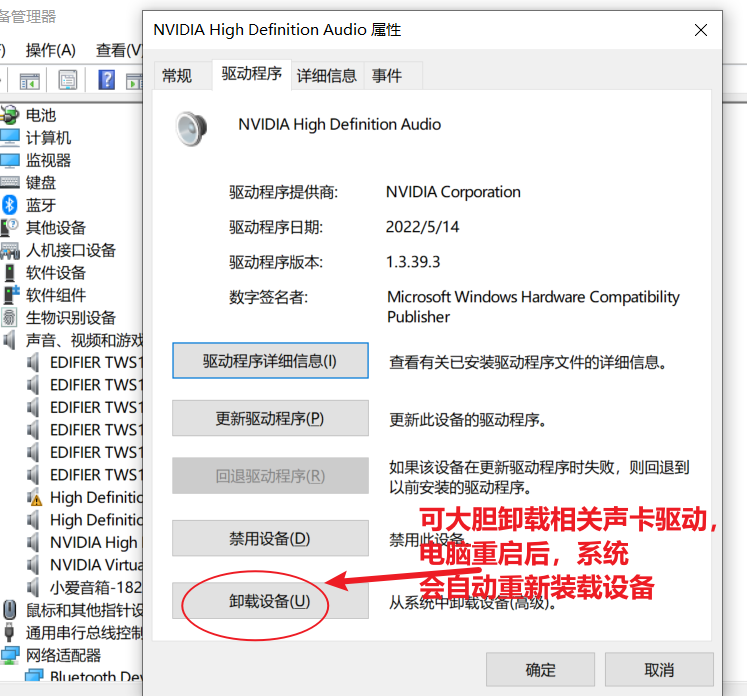Click the 小爱音箱 speaker icon
747x696 pixels.
tap(33, 587)
